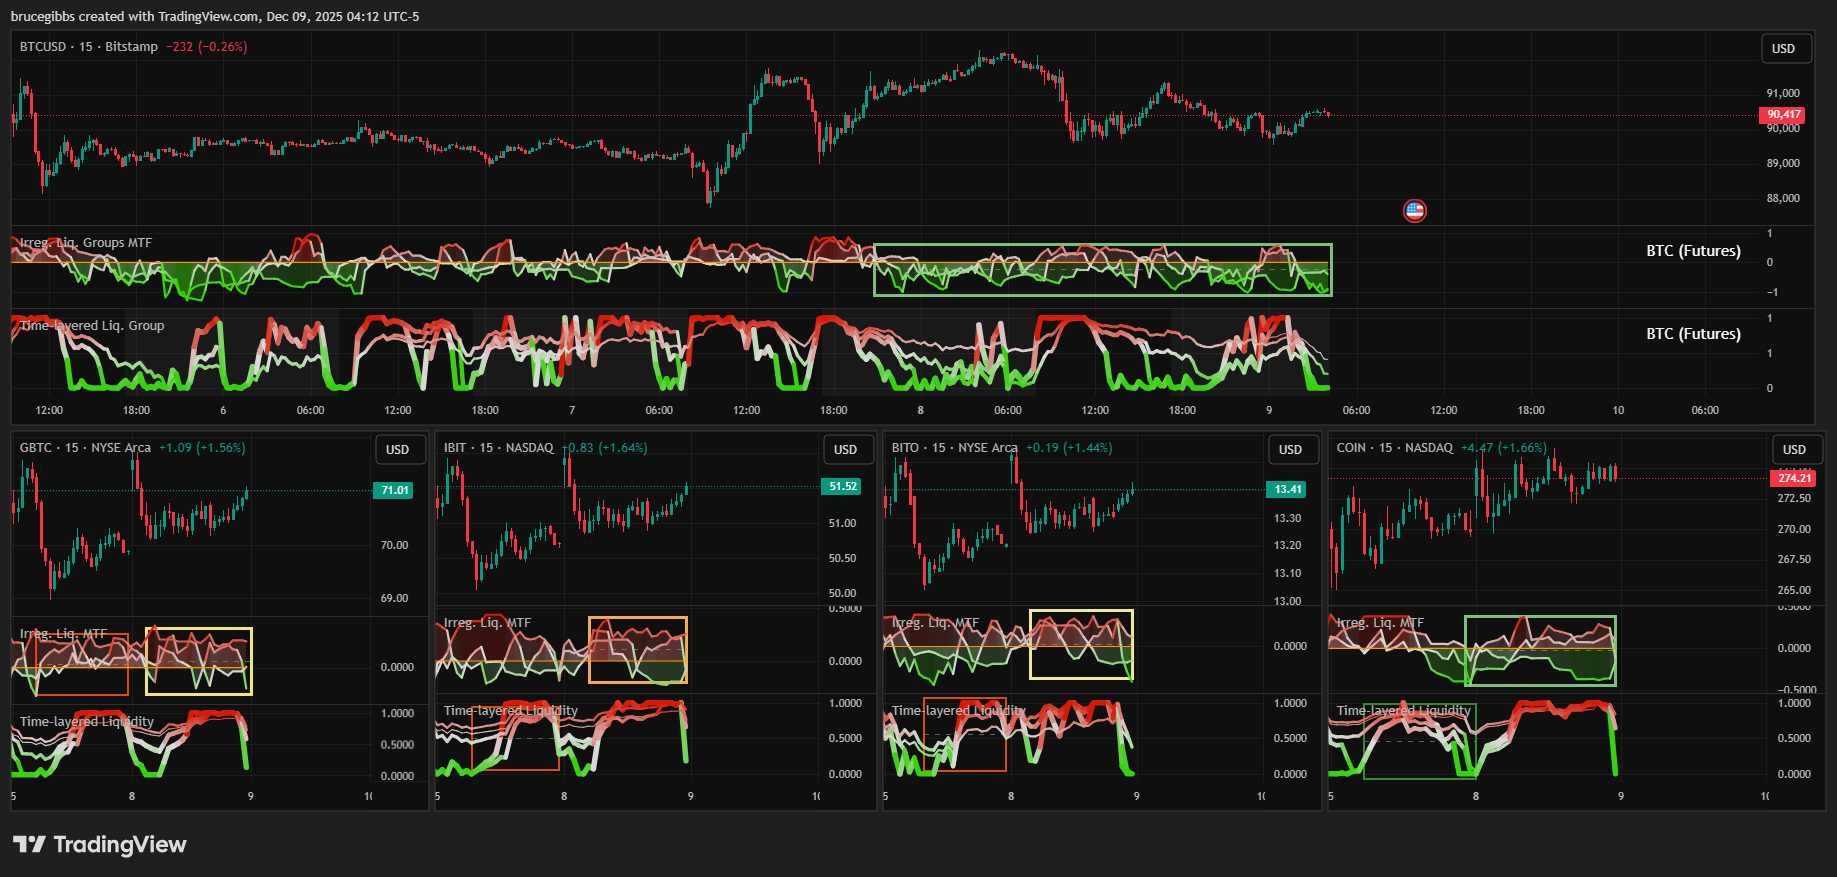Select the COIN NASDAQ symbol title

pos(1394,448)
